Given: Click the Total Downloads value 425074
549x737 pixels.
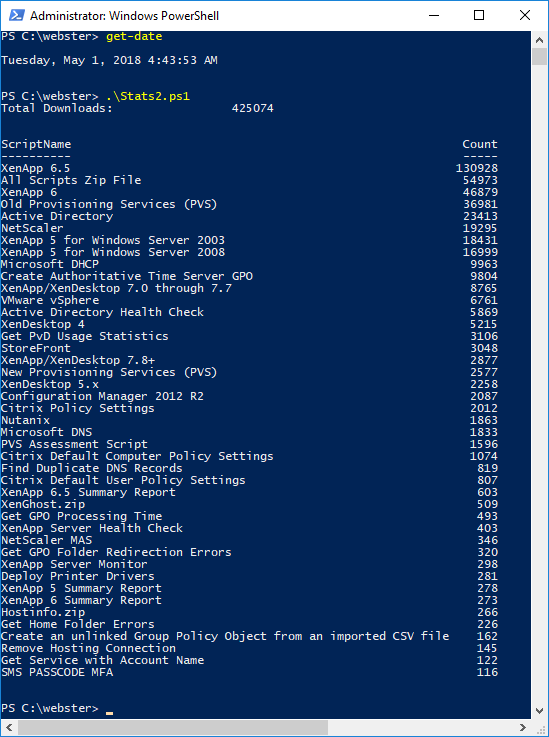Looking at the screenshot, I should [x=252, y=109].
